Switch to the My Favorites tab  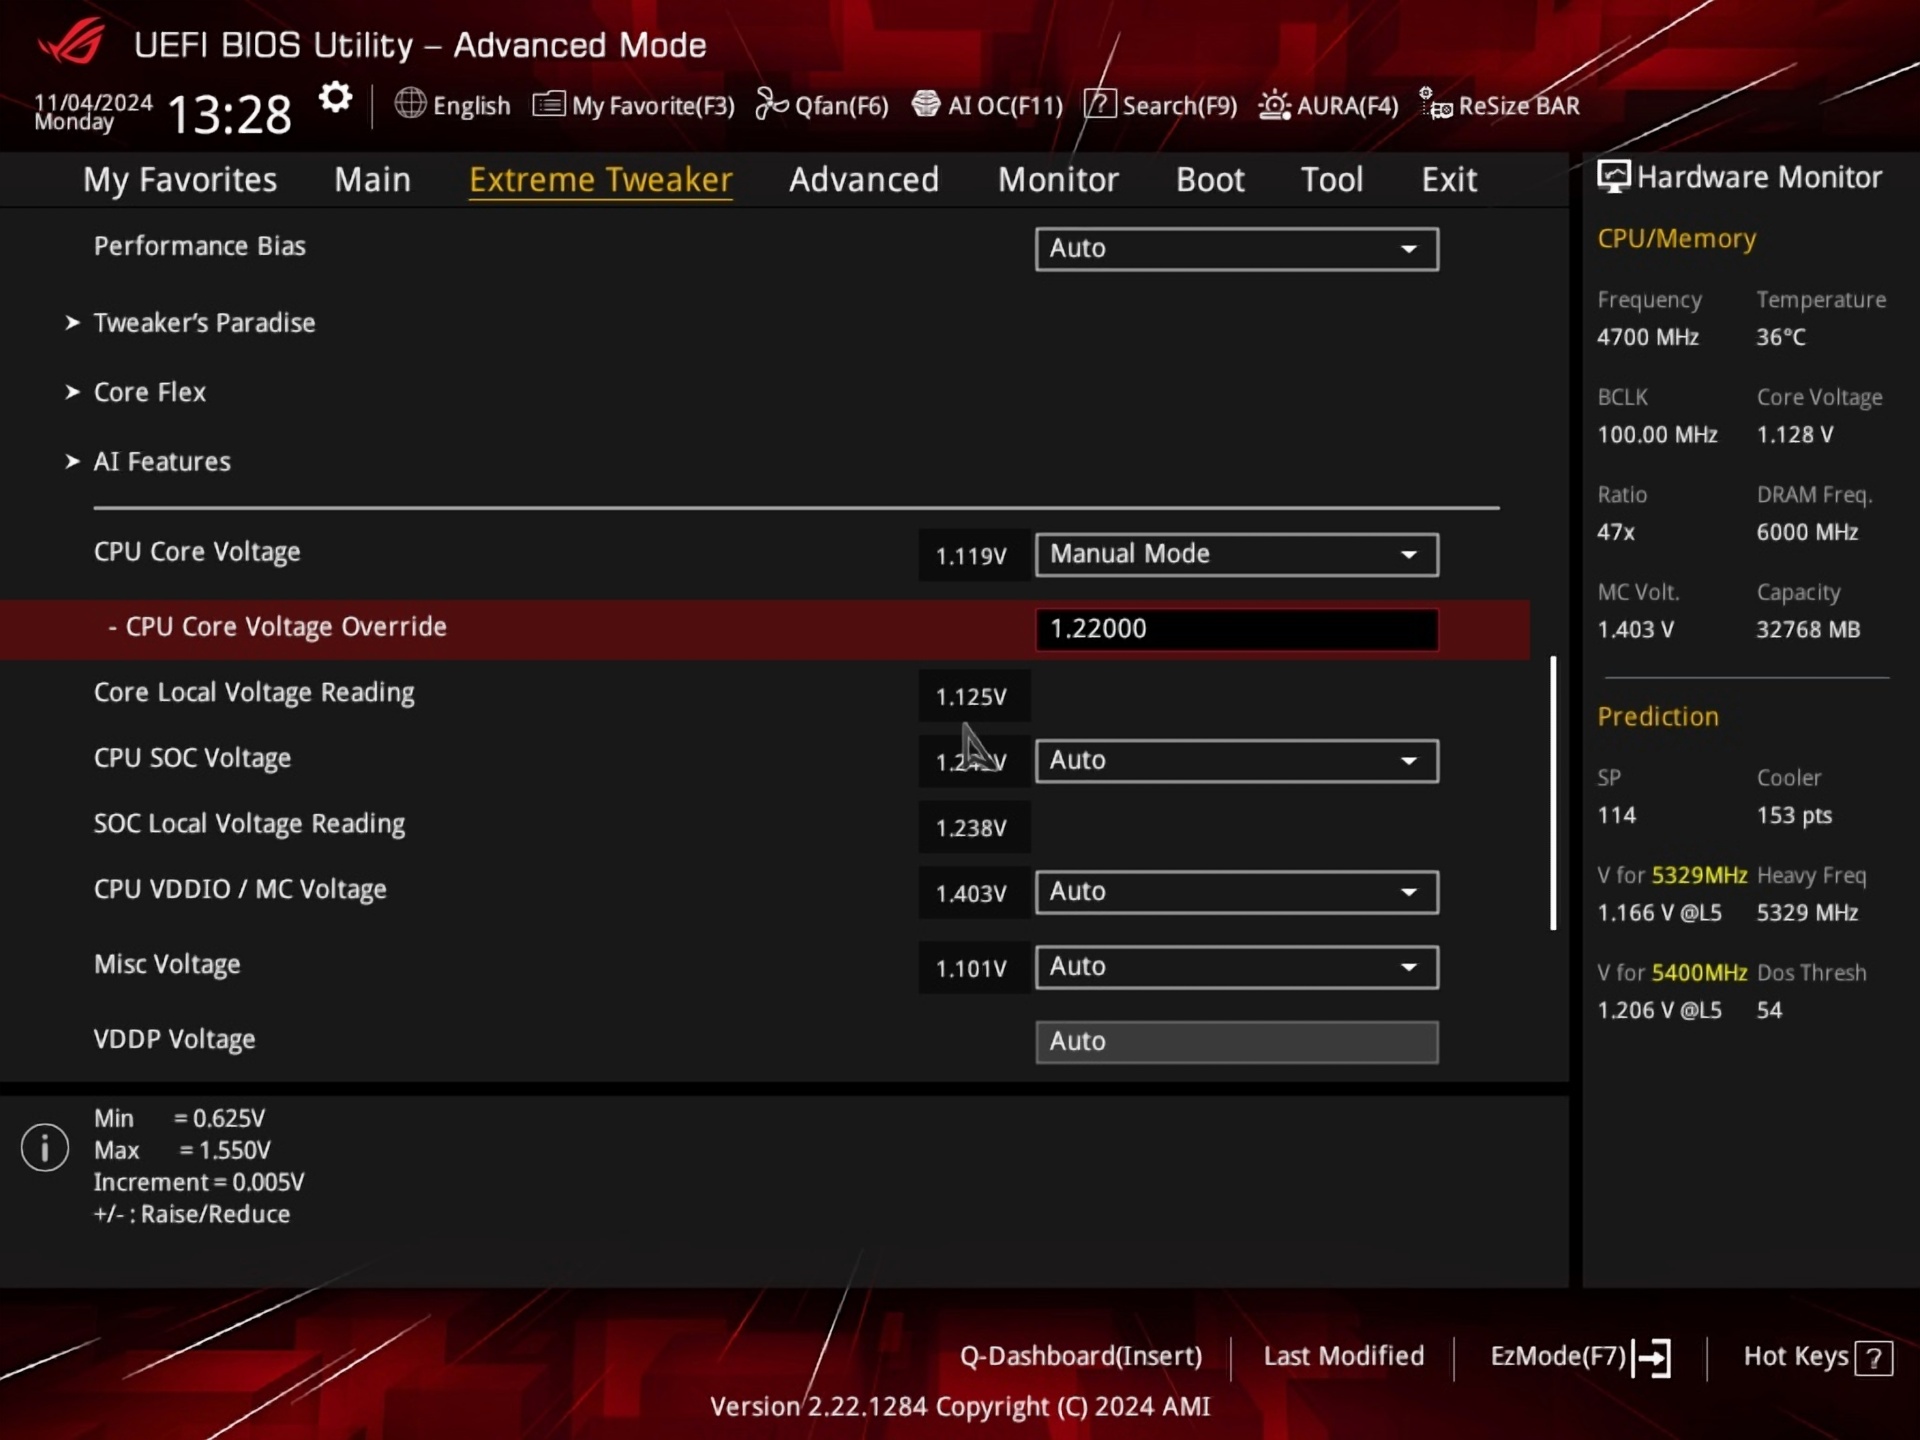click(x=180, y=179)
